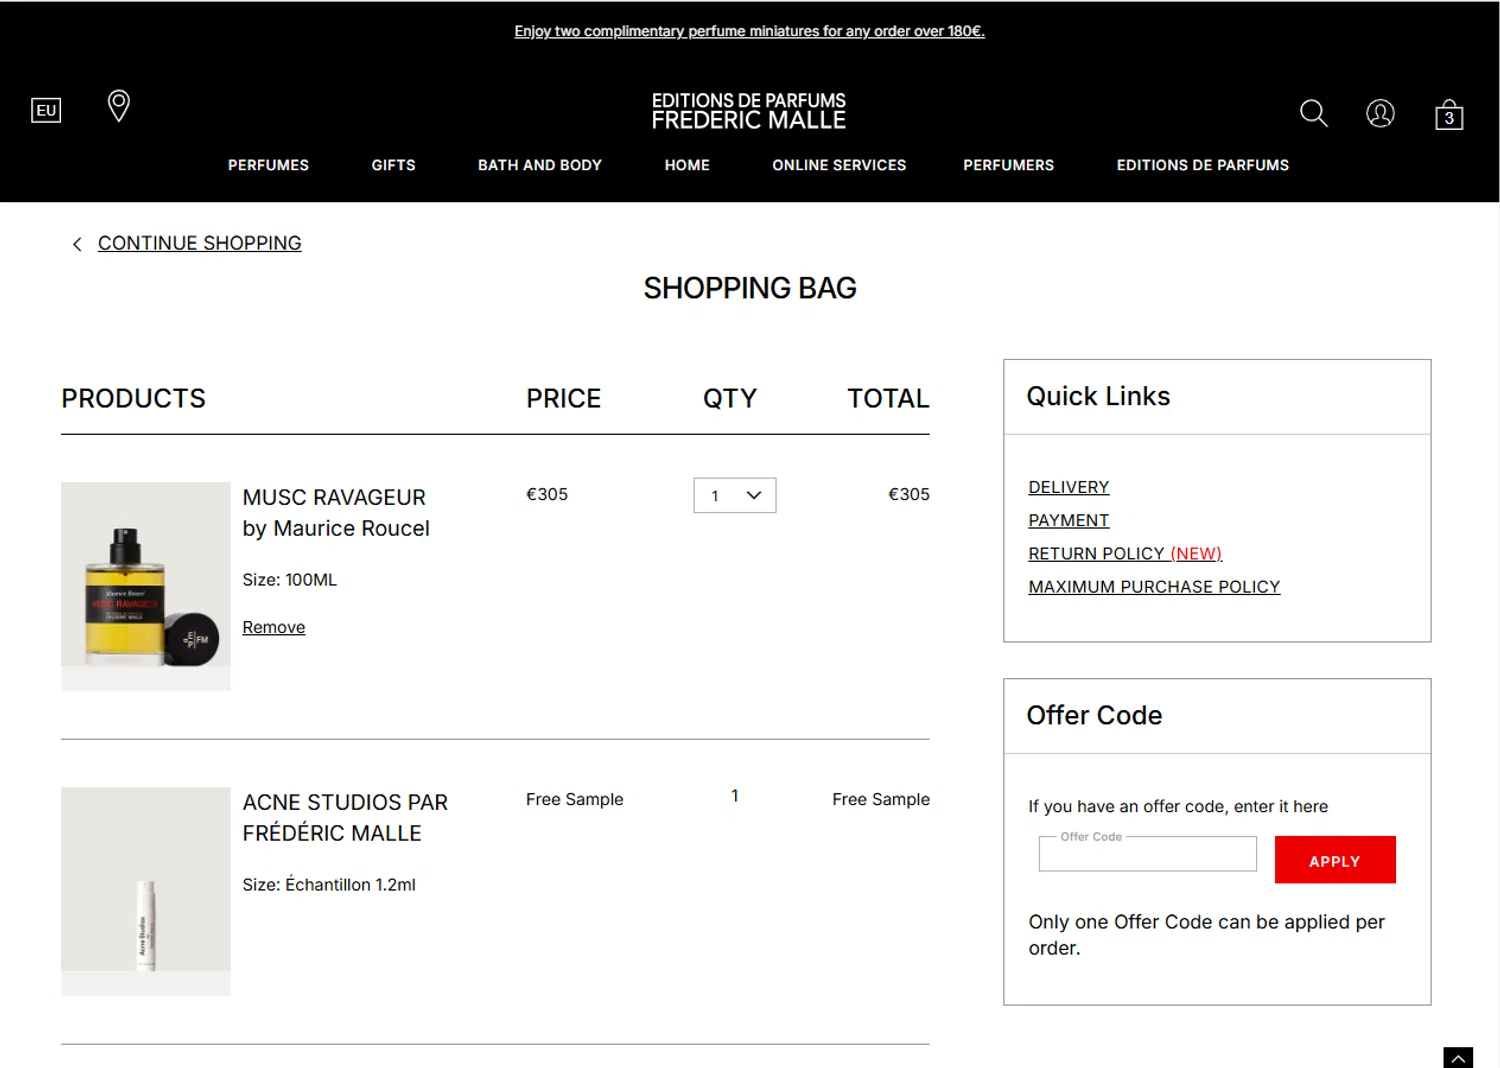Viewport: 1500px width, 1068px height.
Task: Open the Home menu
Action: [687, 165]
